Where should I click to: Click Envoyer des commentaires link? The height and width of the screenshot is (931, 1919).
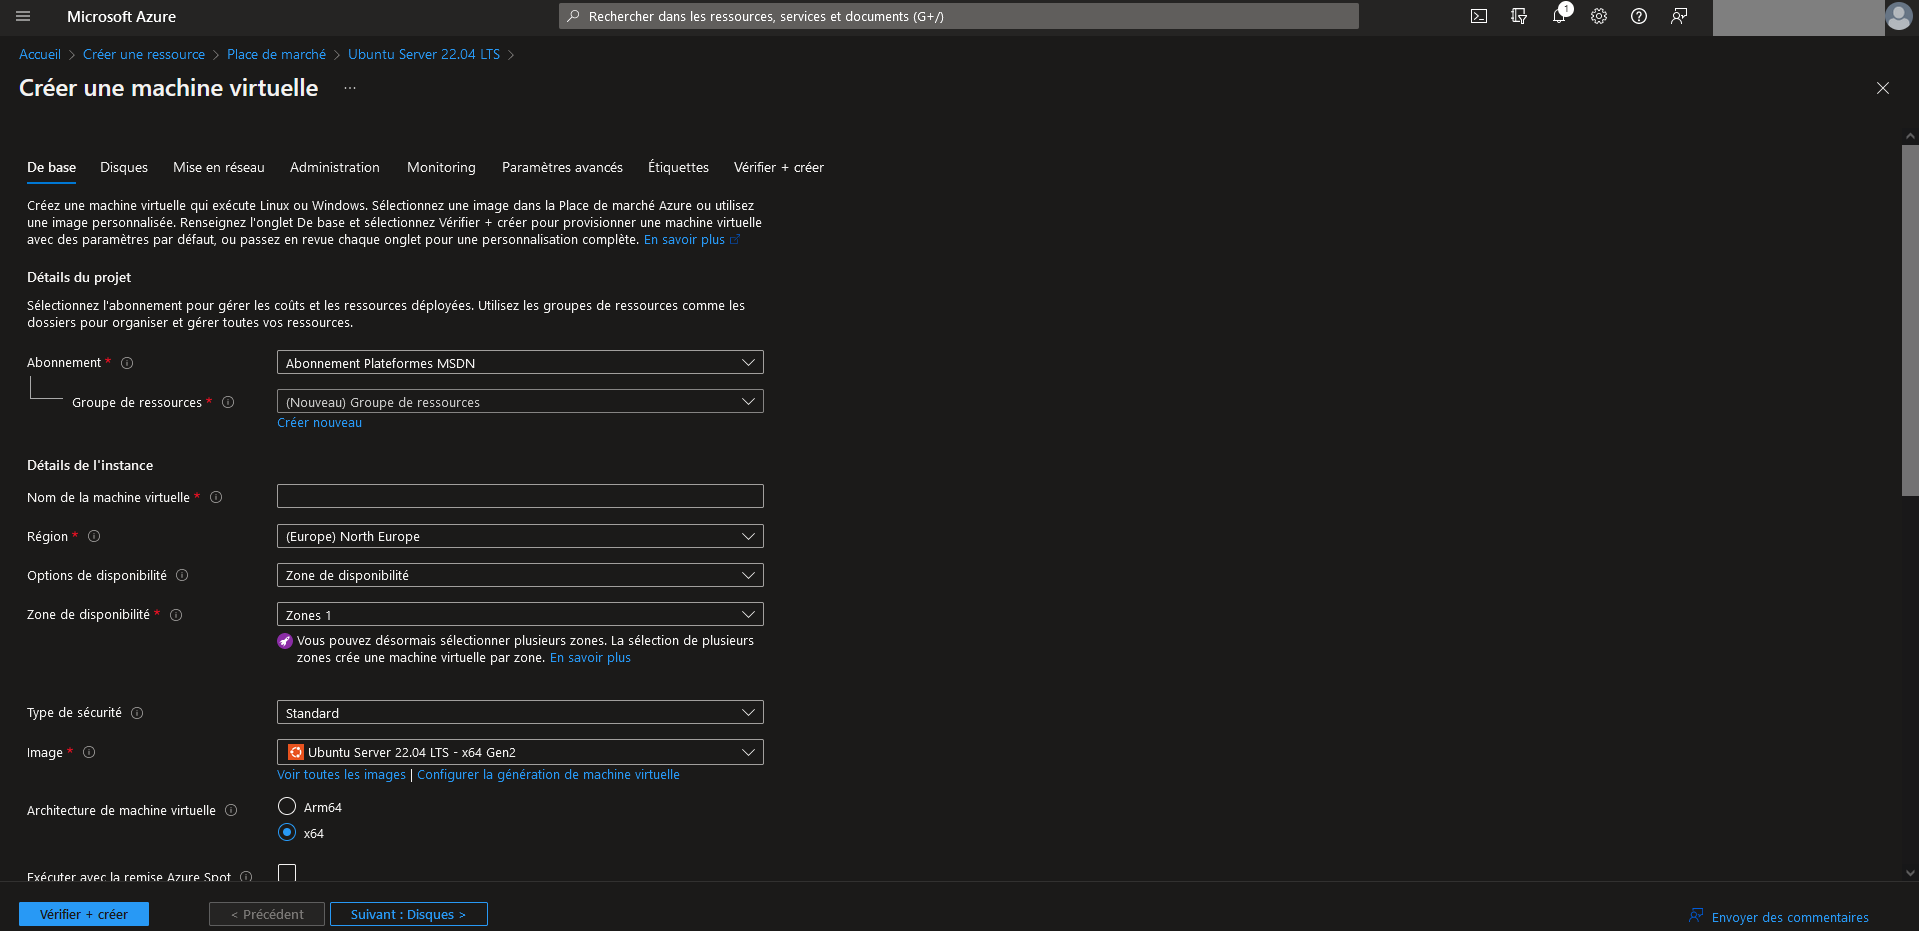[1790, 917]
